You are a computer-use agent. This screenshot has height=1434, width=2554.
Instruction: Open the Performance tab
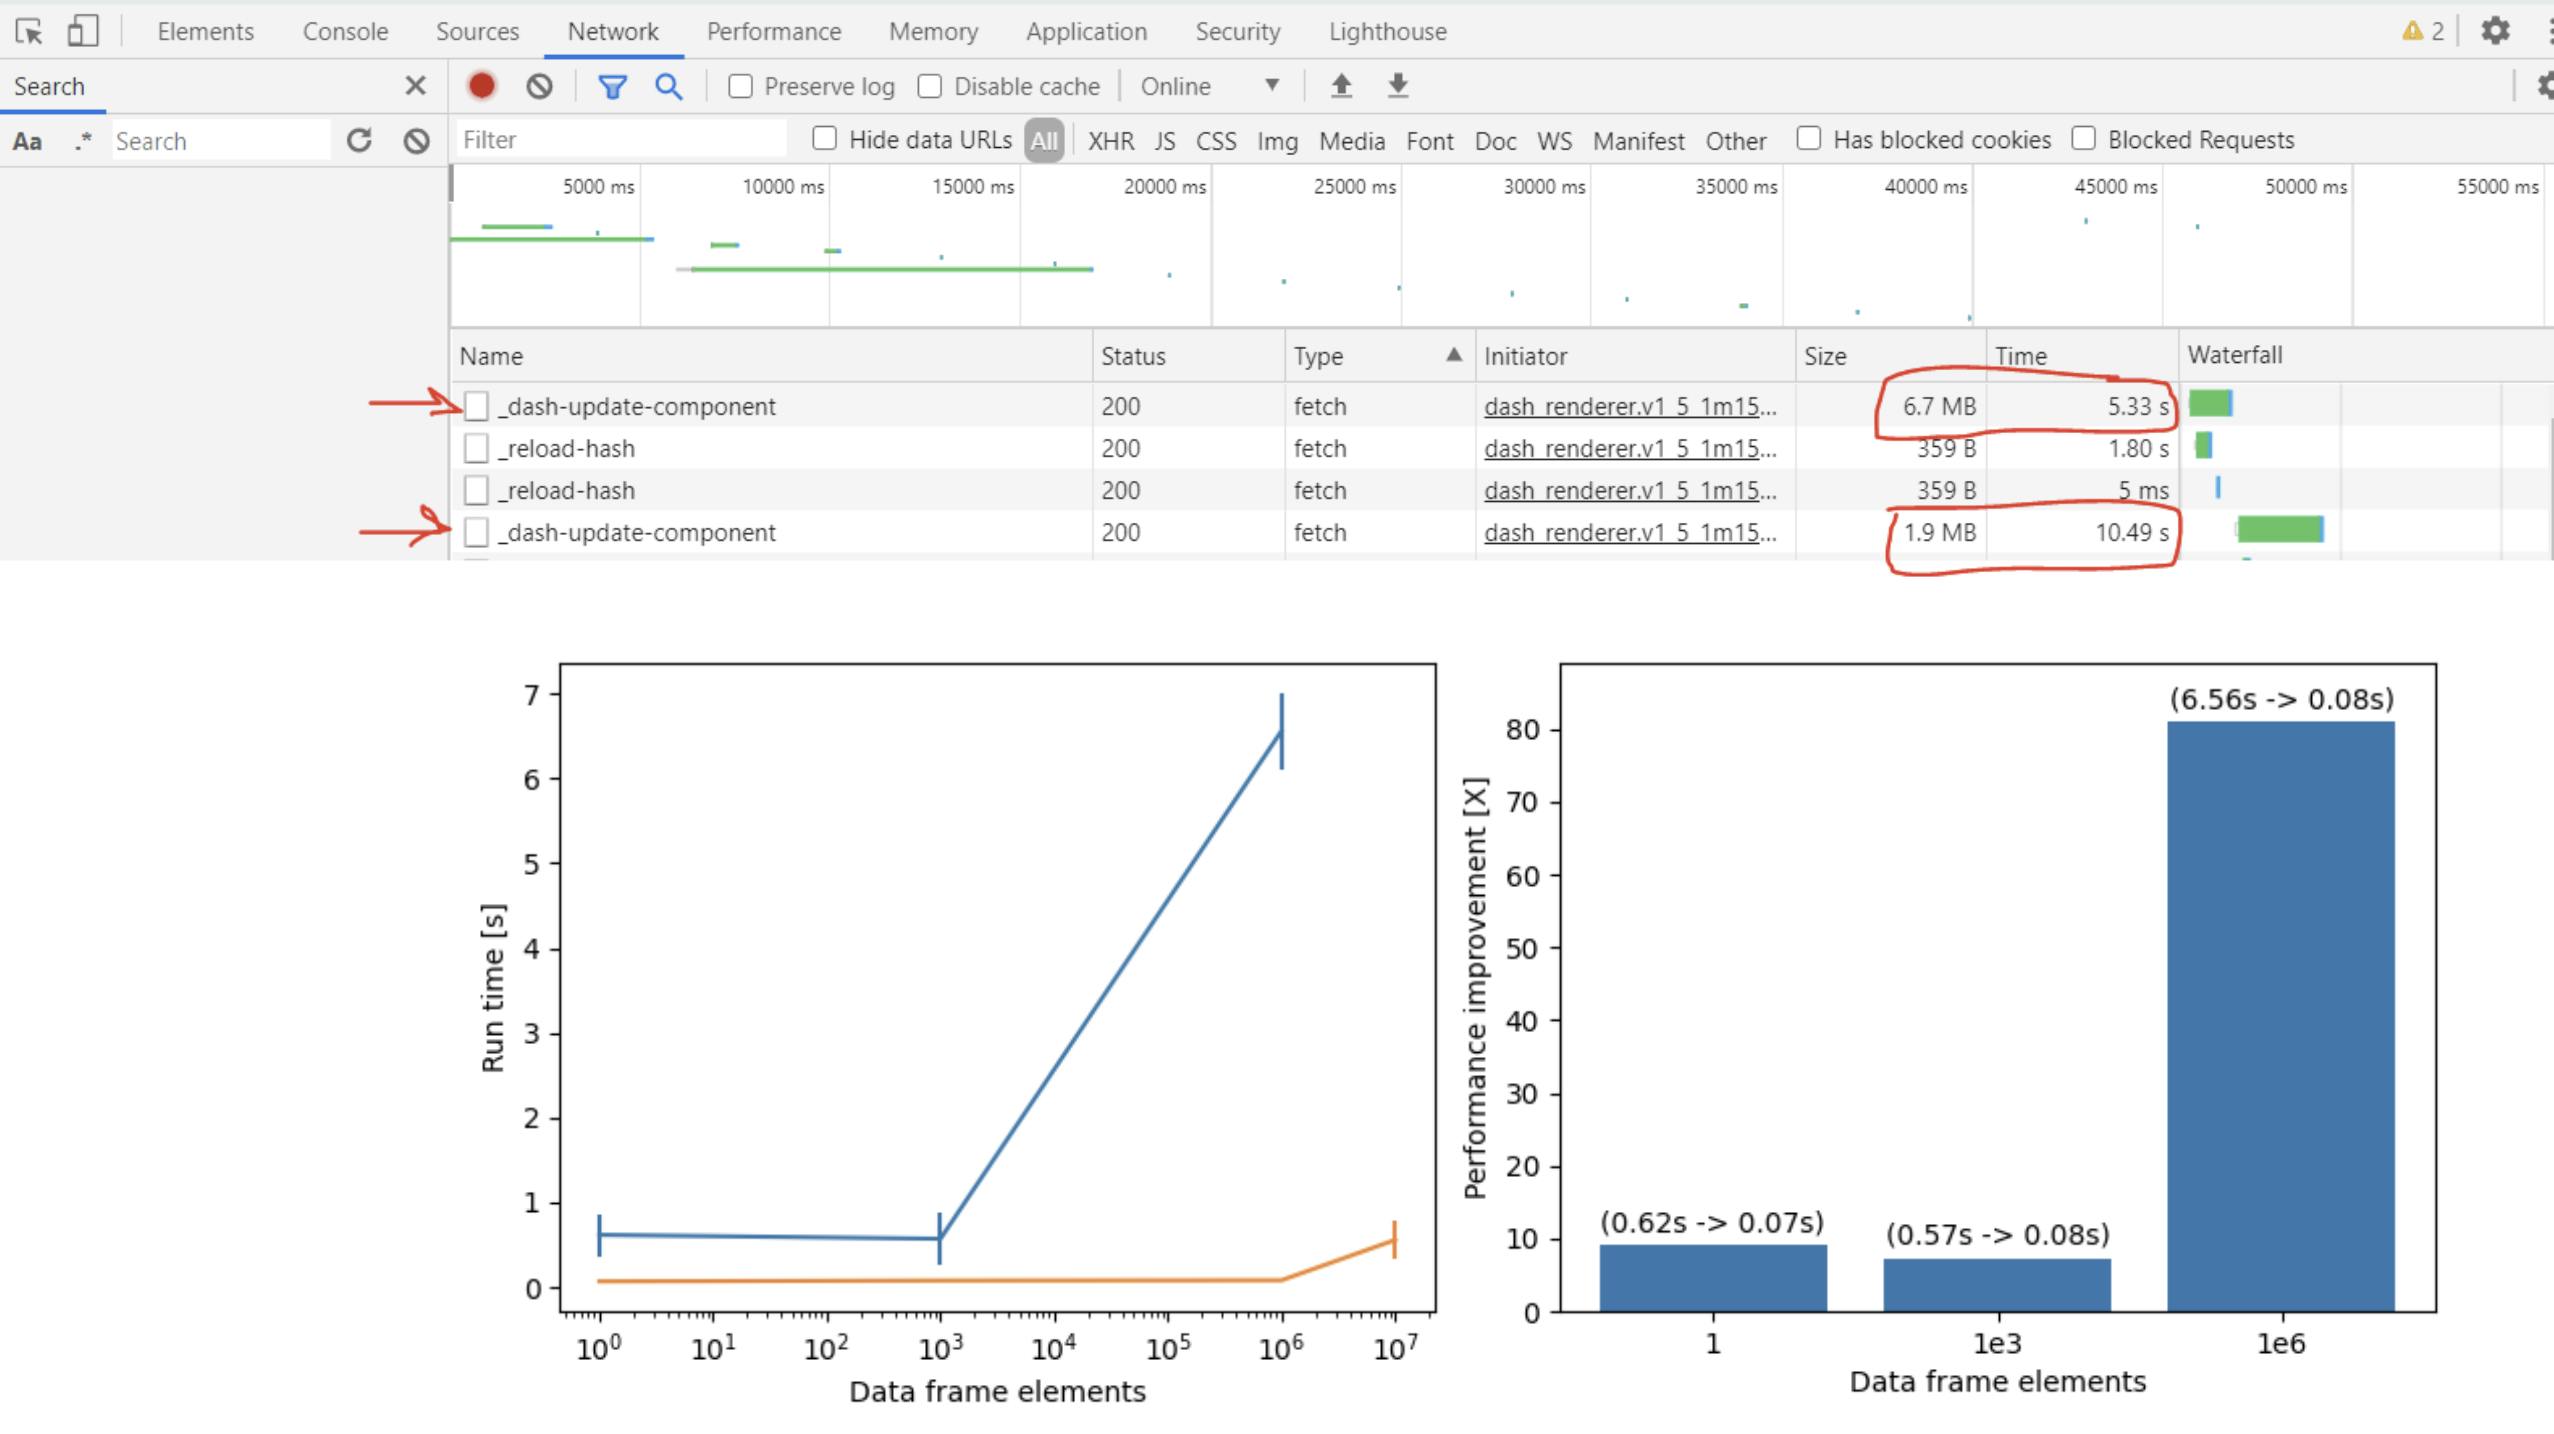pyautogui.click(x=774, y=31)
